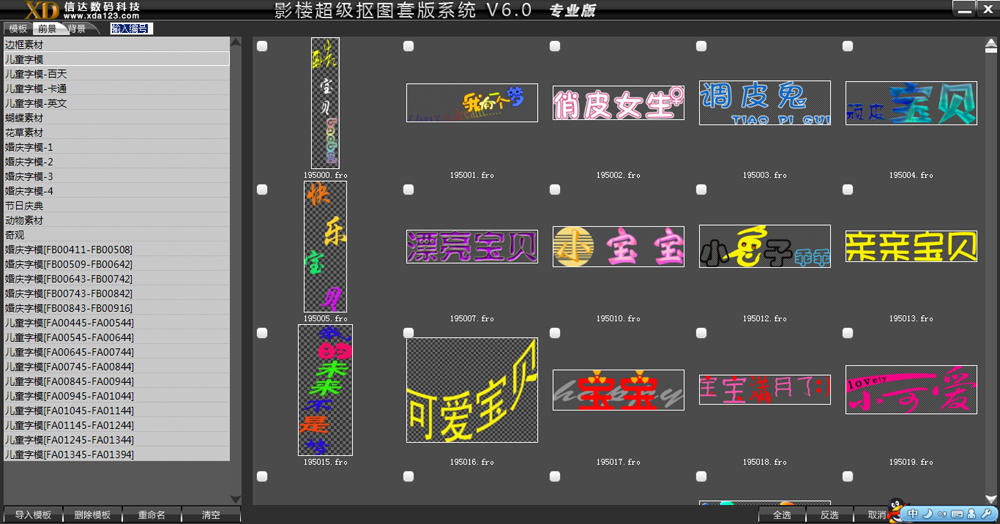1000x524 pixels.
Task: Tick the checkbox for 195018.fro
Action: click(702, 333)
